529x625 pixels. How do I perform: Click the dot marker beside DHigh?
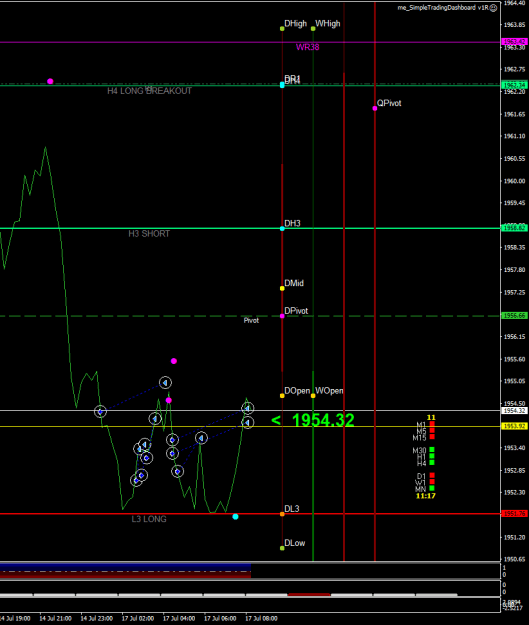pos(282,29)
